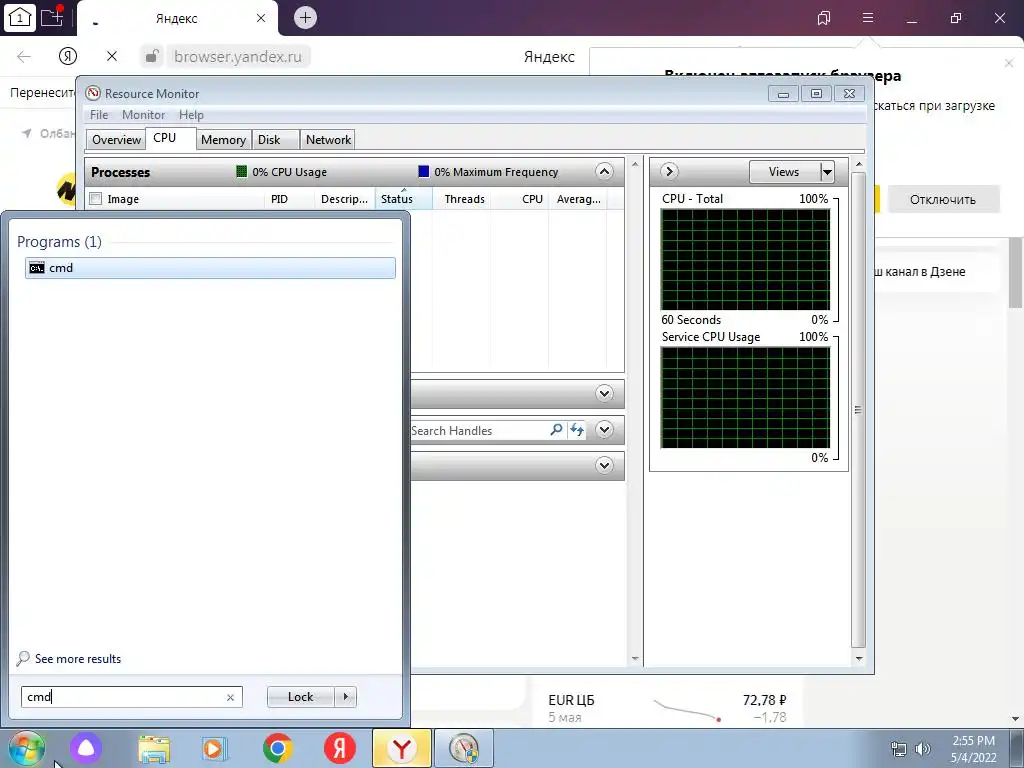Open the File menu
Viewport: 1024px width, 768px height.
point(99,115)
